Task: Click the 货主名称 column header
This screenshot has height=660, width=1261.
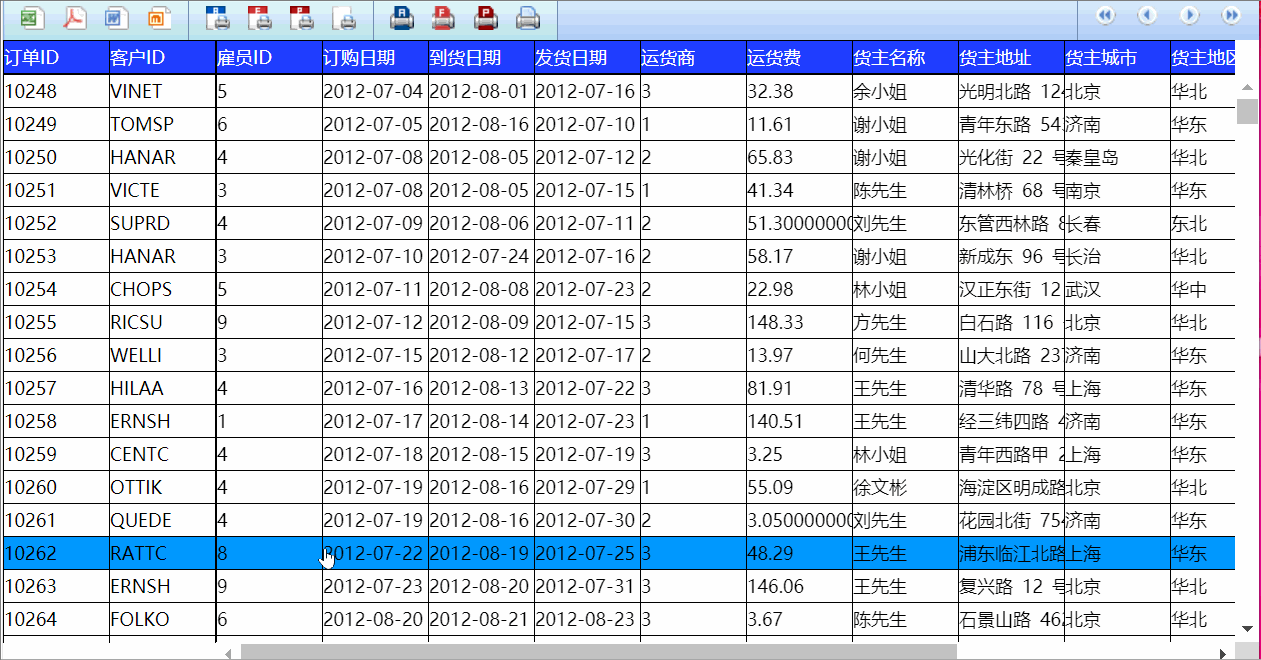Action: (905, 58)
